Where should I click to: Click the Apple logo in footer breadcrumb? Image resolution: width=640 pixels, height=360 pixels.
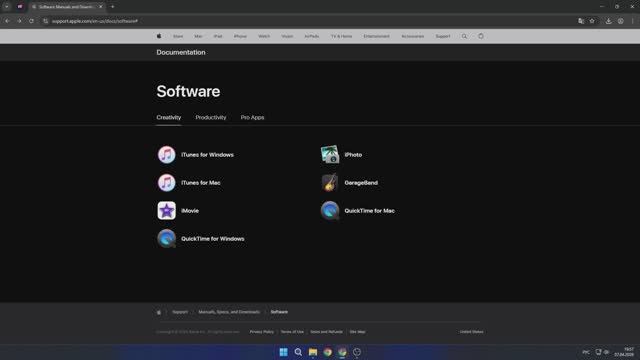159,312
